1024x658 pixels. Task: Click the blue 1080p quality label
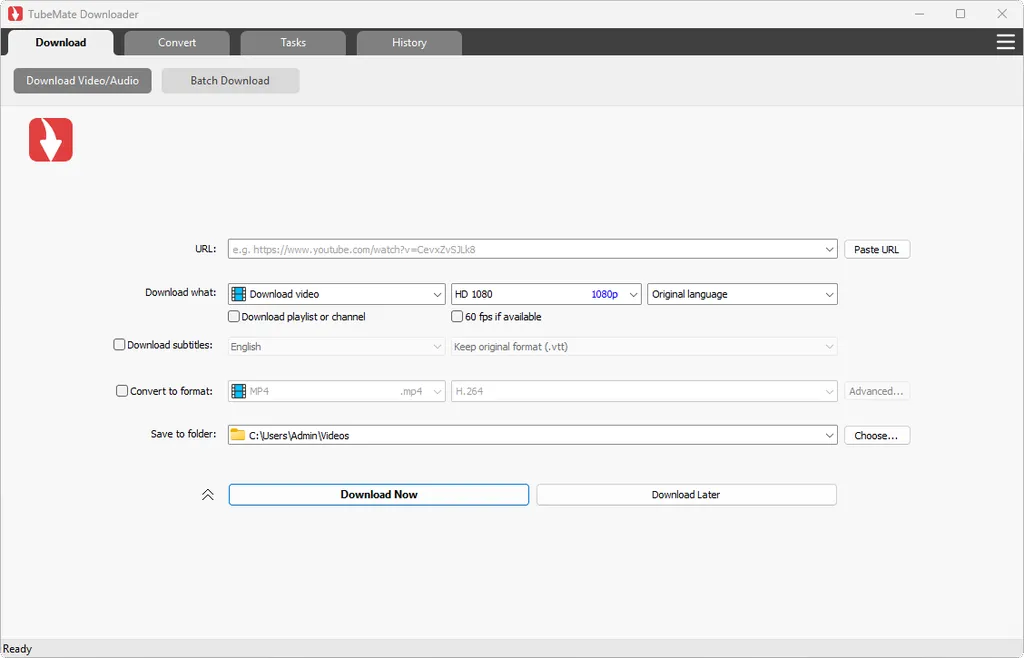605,294
